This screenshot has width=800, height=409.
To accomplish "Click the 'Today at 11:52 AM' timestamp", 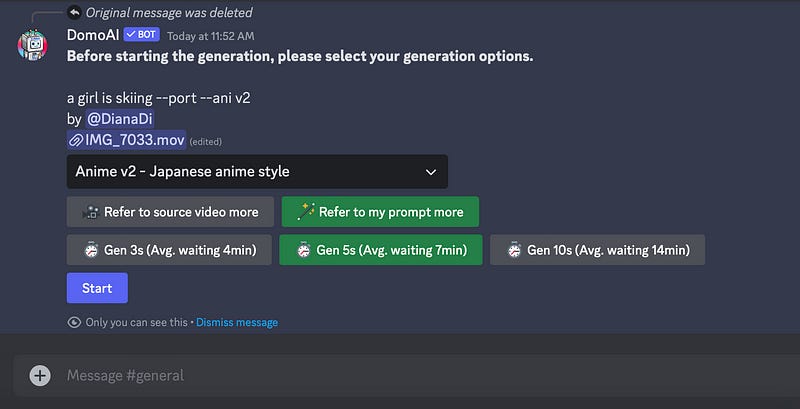I will 211,36.
